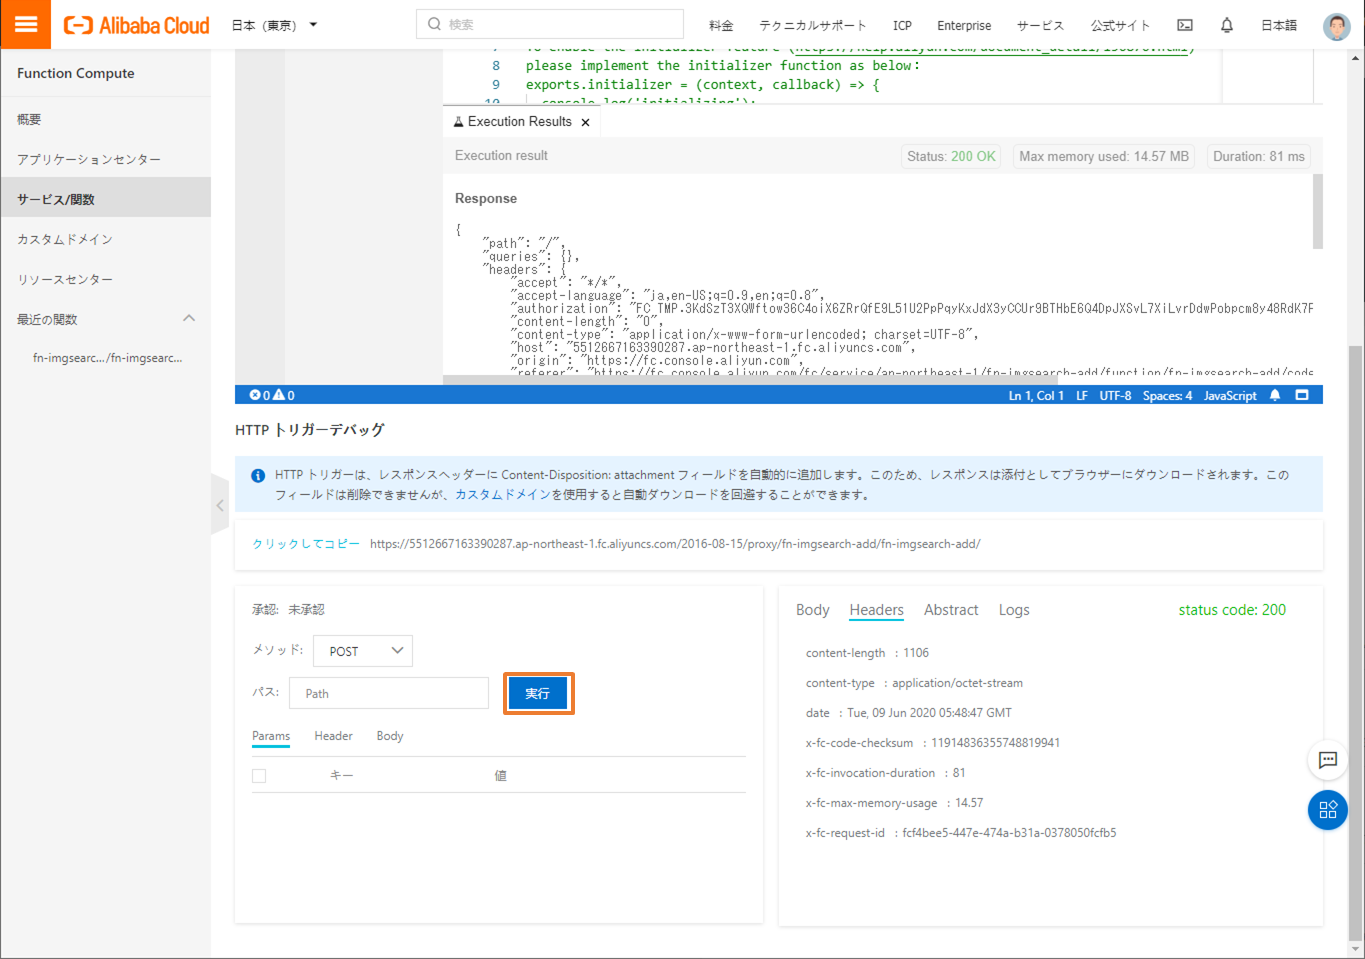Click the Function Compute sidebar title
Image resolution: width=1365 pixels, height=959 pixels.
tap(76, 73)
